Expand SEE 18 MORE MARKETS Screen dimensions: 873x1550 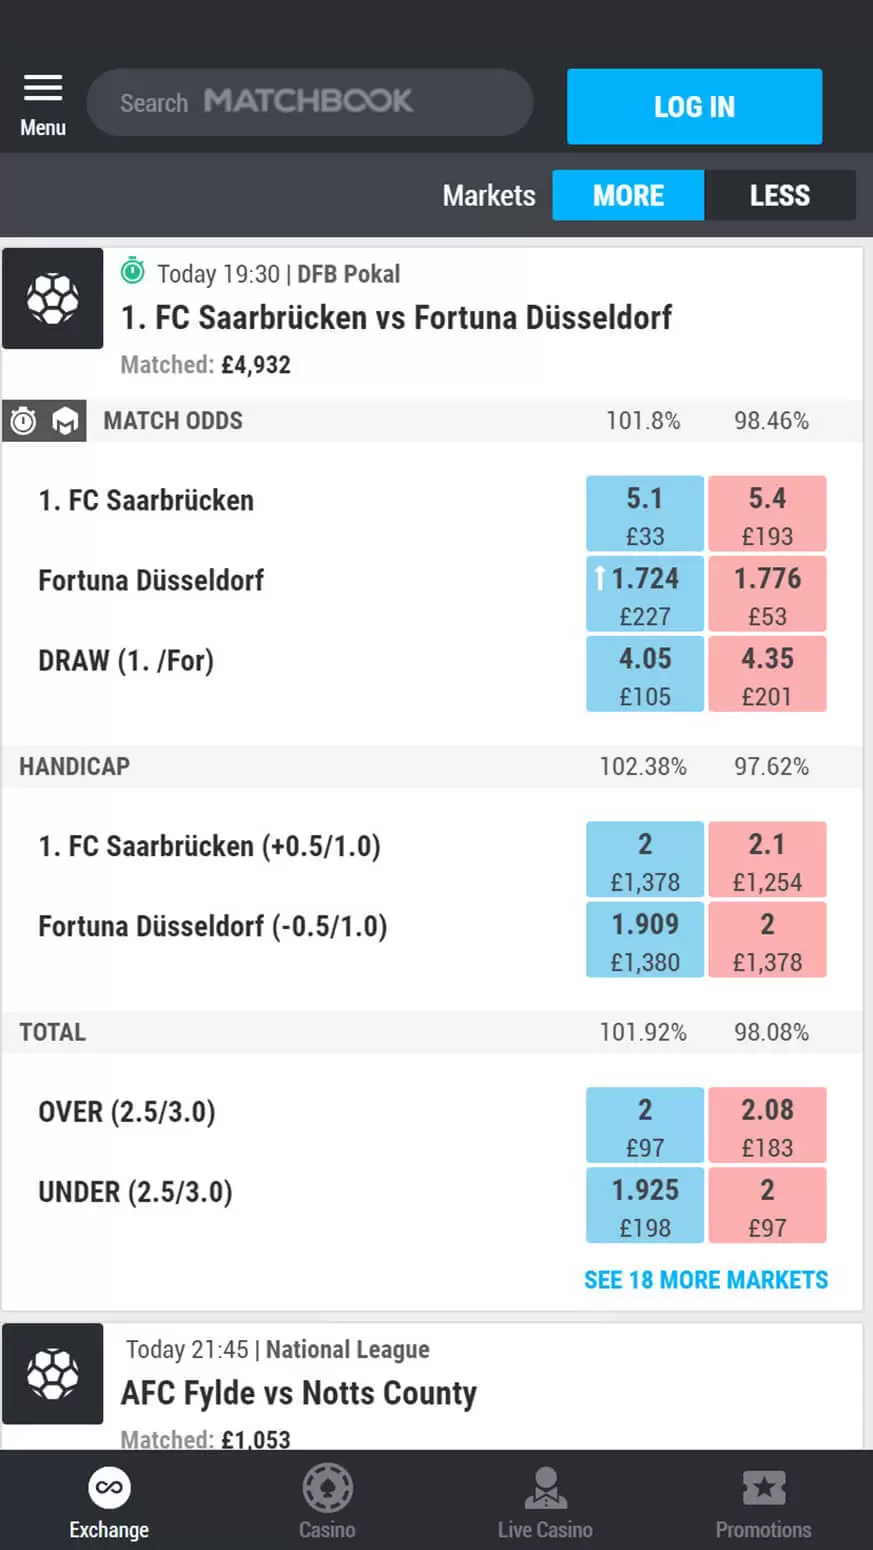[706, 1280]
